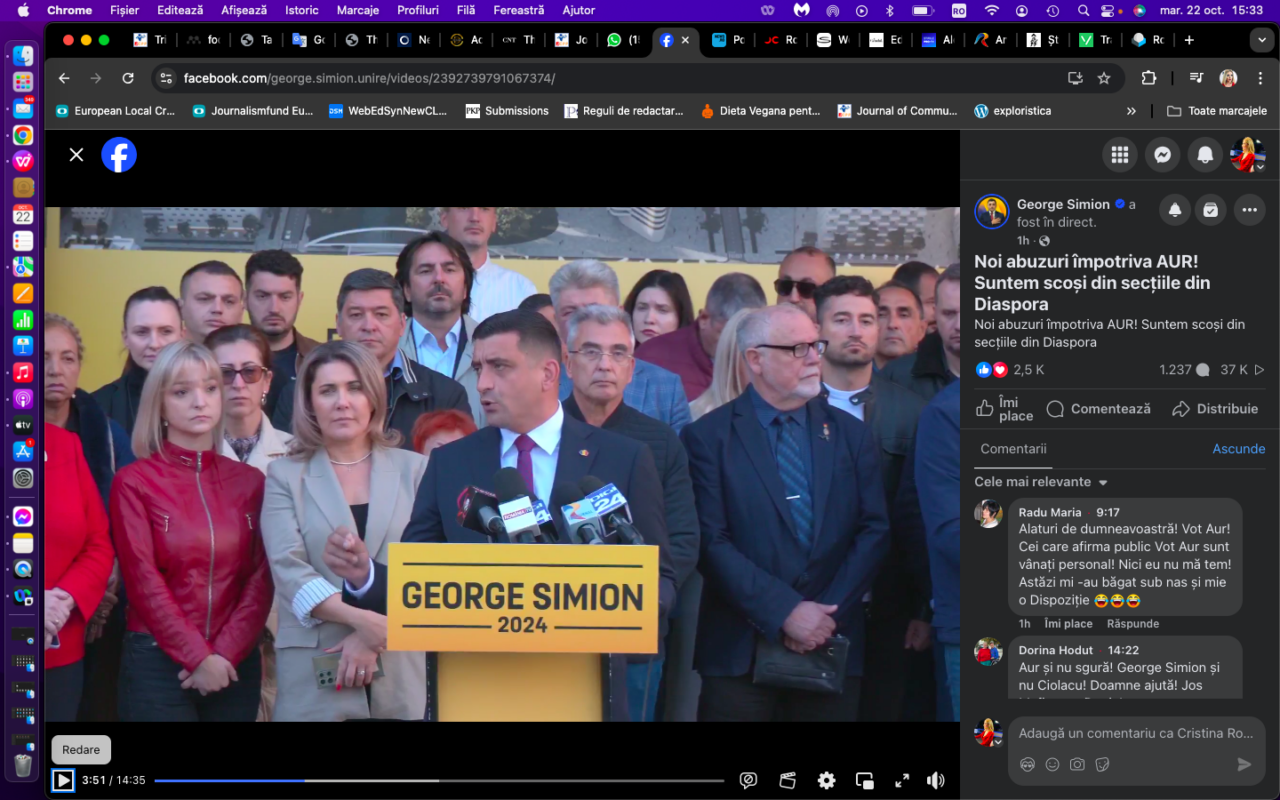Open Radu Maria's profile name
Screen dimensions: 1280x800
pos(1050,512)
